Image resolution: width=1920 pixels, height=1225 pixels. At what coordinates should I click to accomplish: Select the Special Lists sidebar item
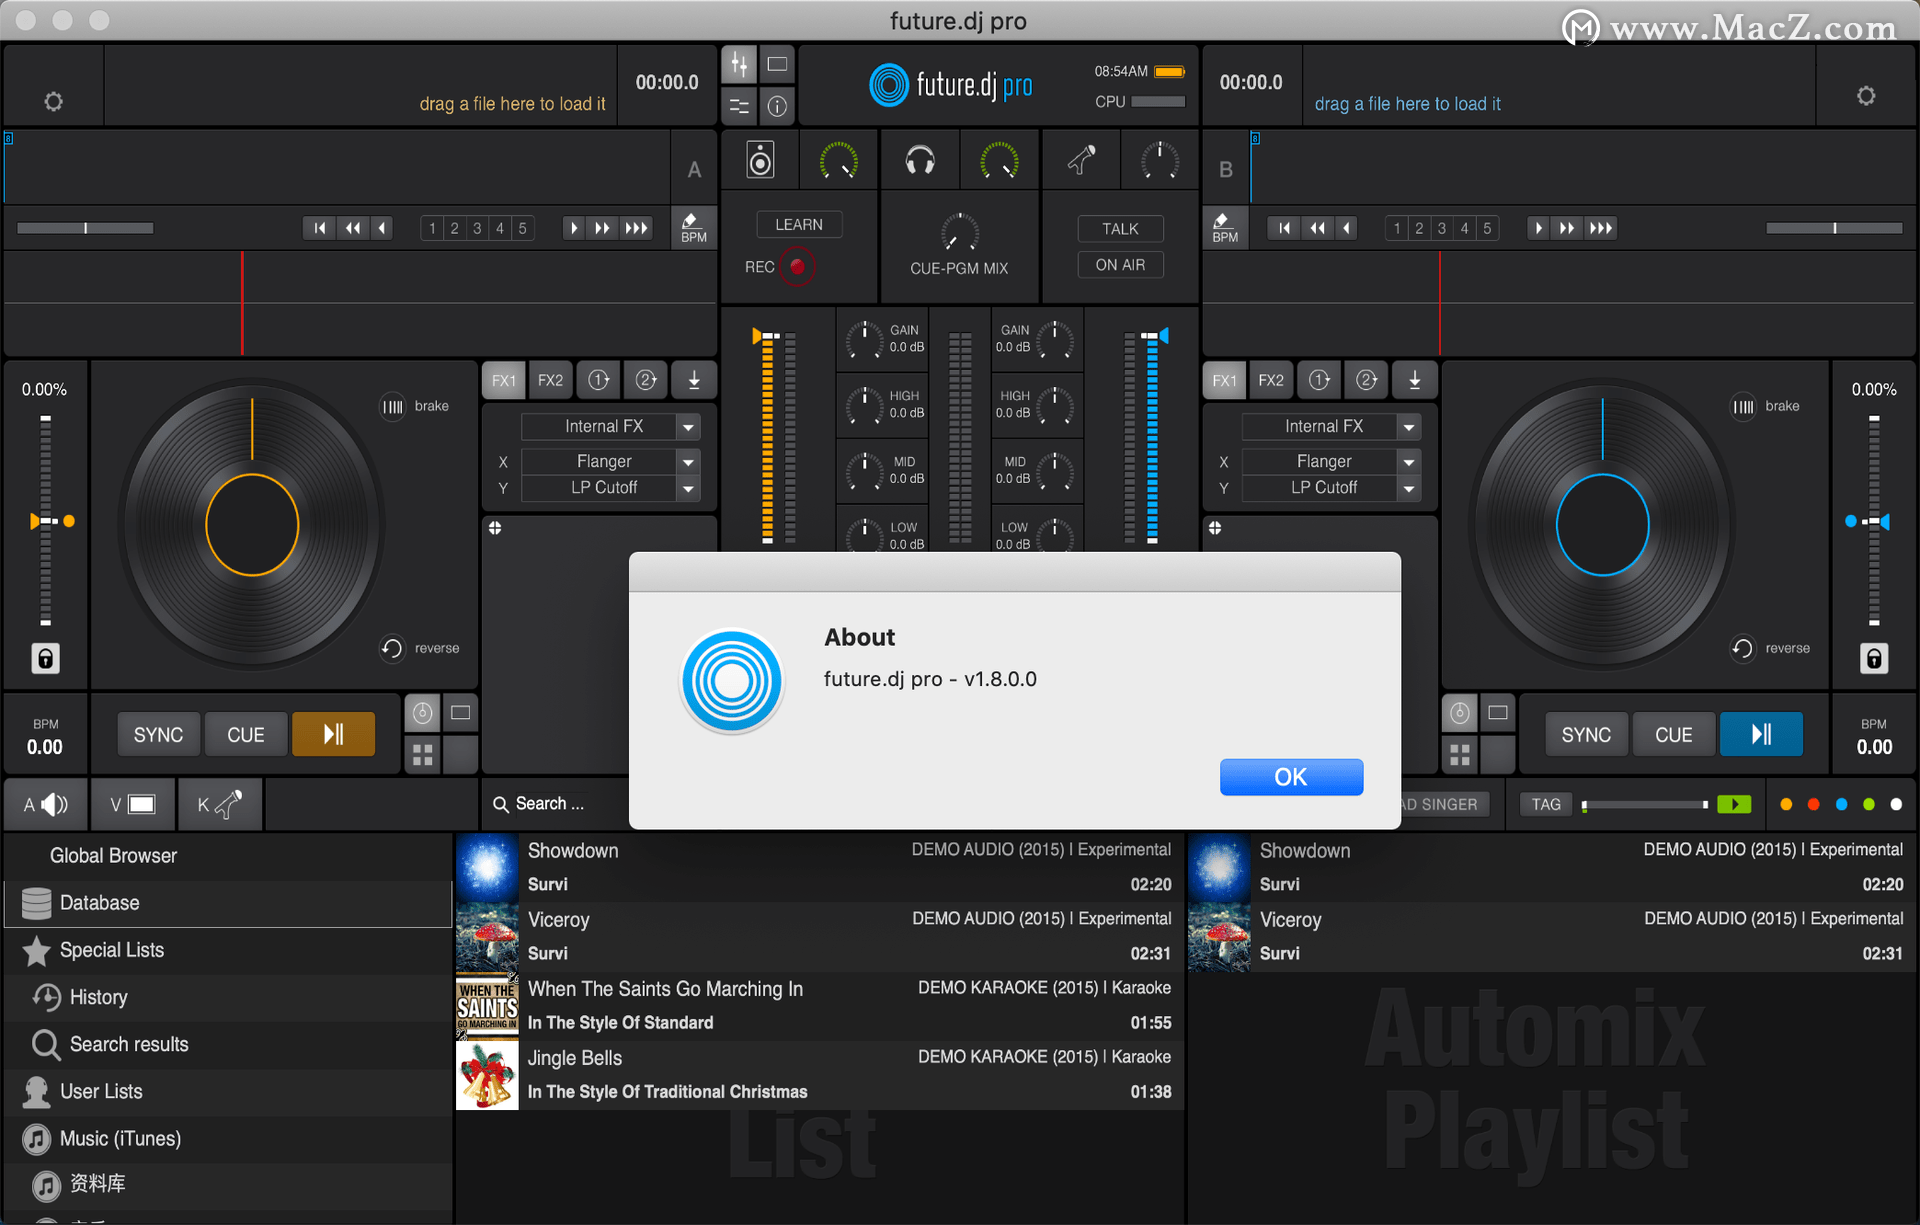(x=111, y=949)
